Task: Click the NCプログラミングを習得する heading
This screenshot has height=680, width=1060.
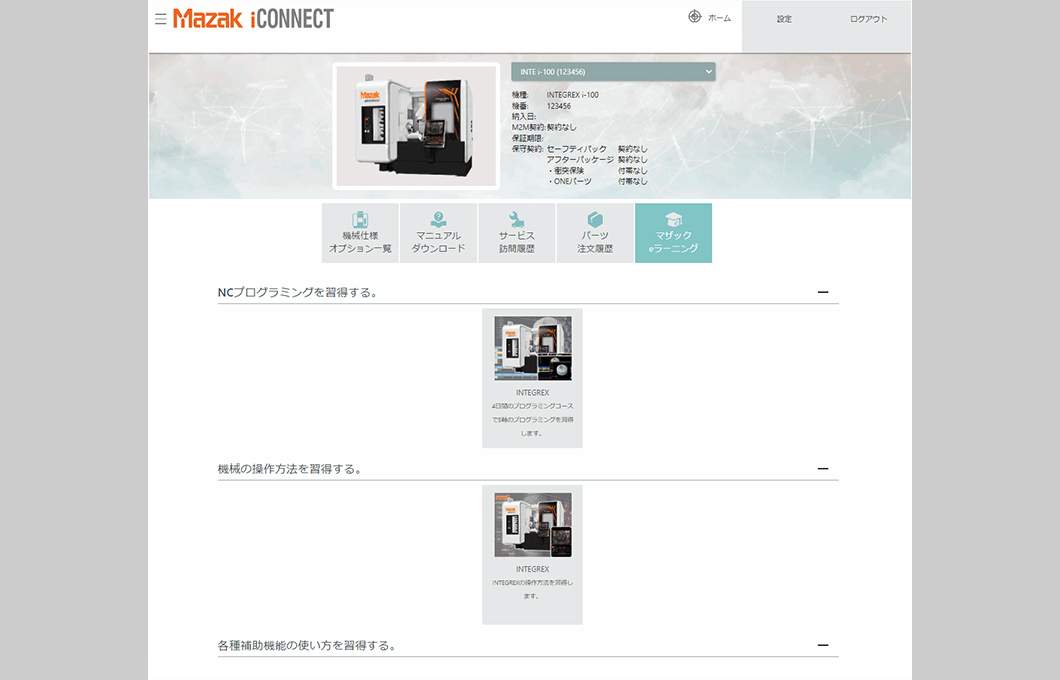Action: coord(297,292)
